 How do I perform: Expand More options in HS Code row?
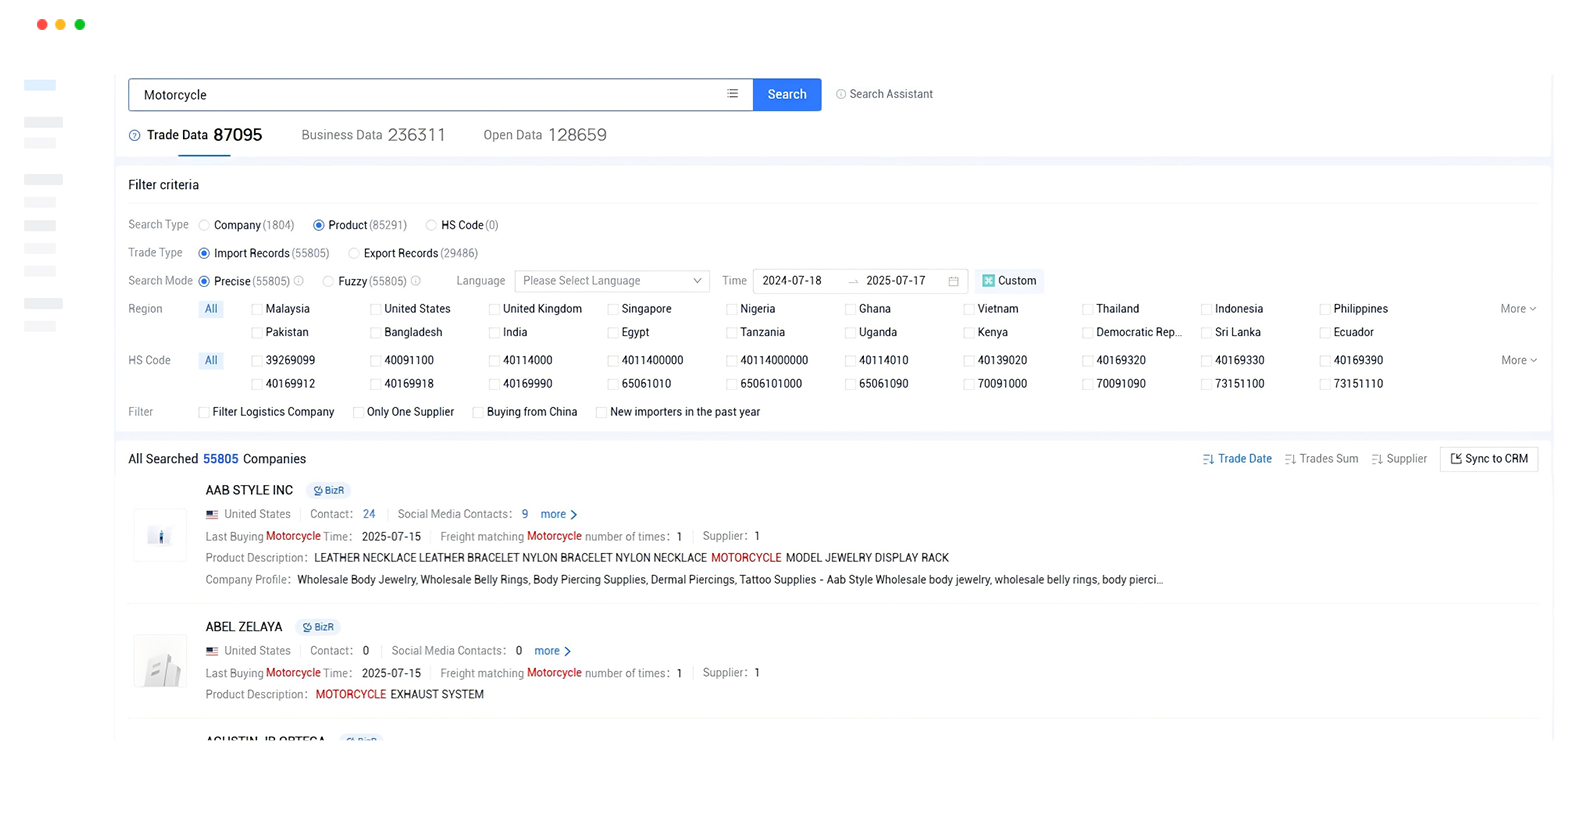coord(1517,360)
